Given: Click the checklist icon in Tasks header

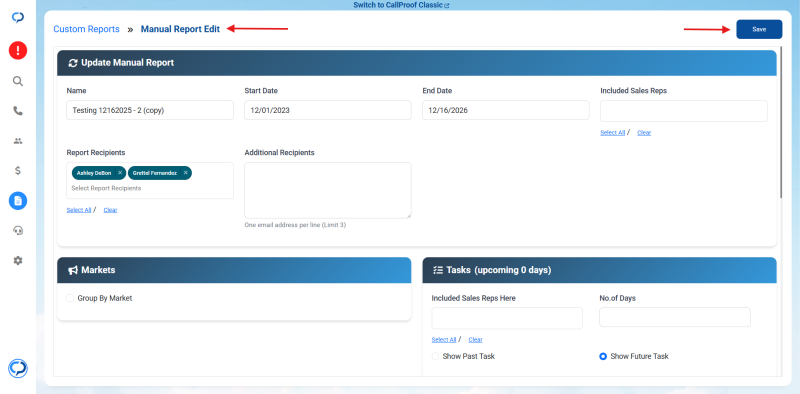Looking at the screenshot, I should tap(438, 270).
